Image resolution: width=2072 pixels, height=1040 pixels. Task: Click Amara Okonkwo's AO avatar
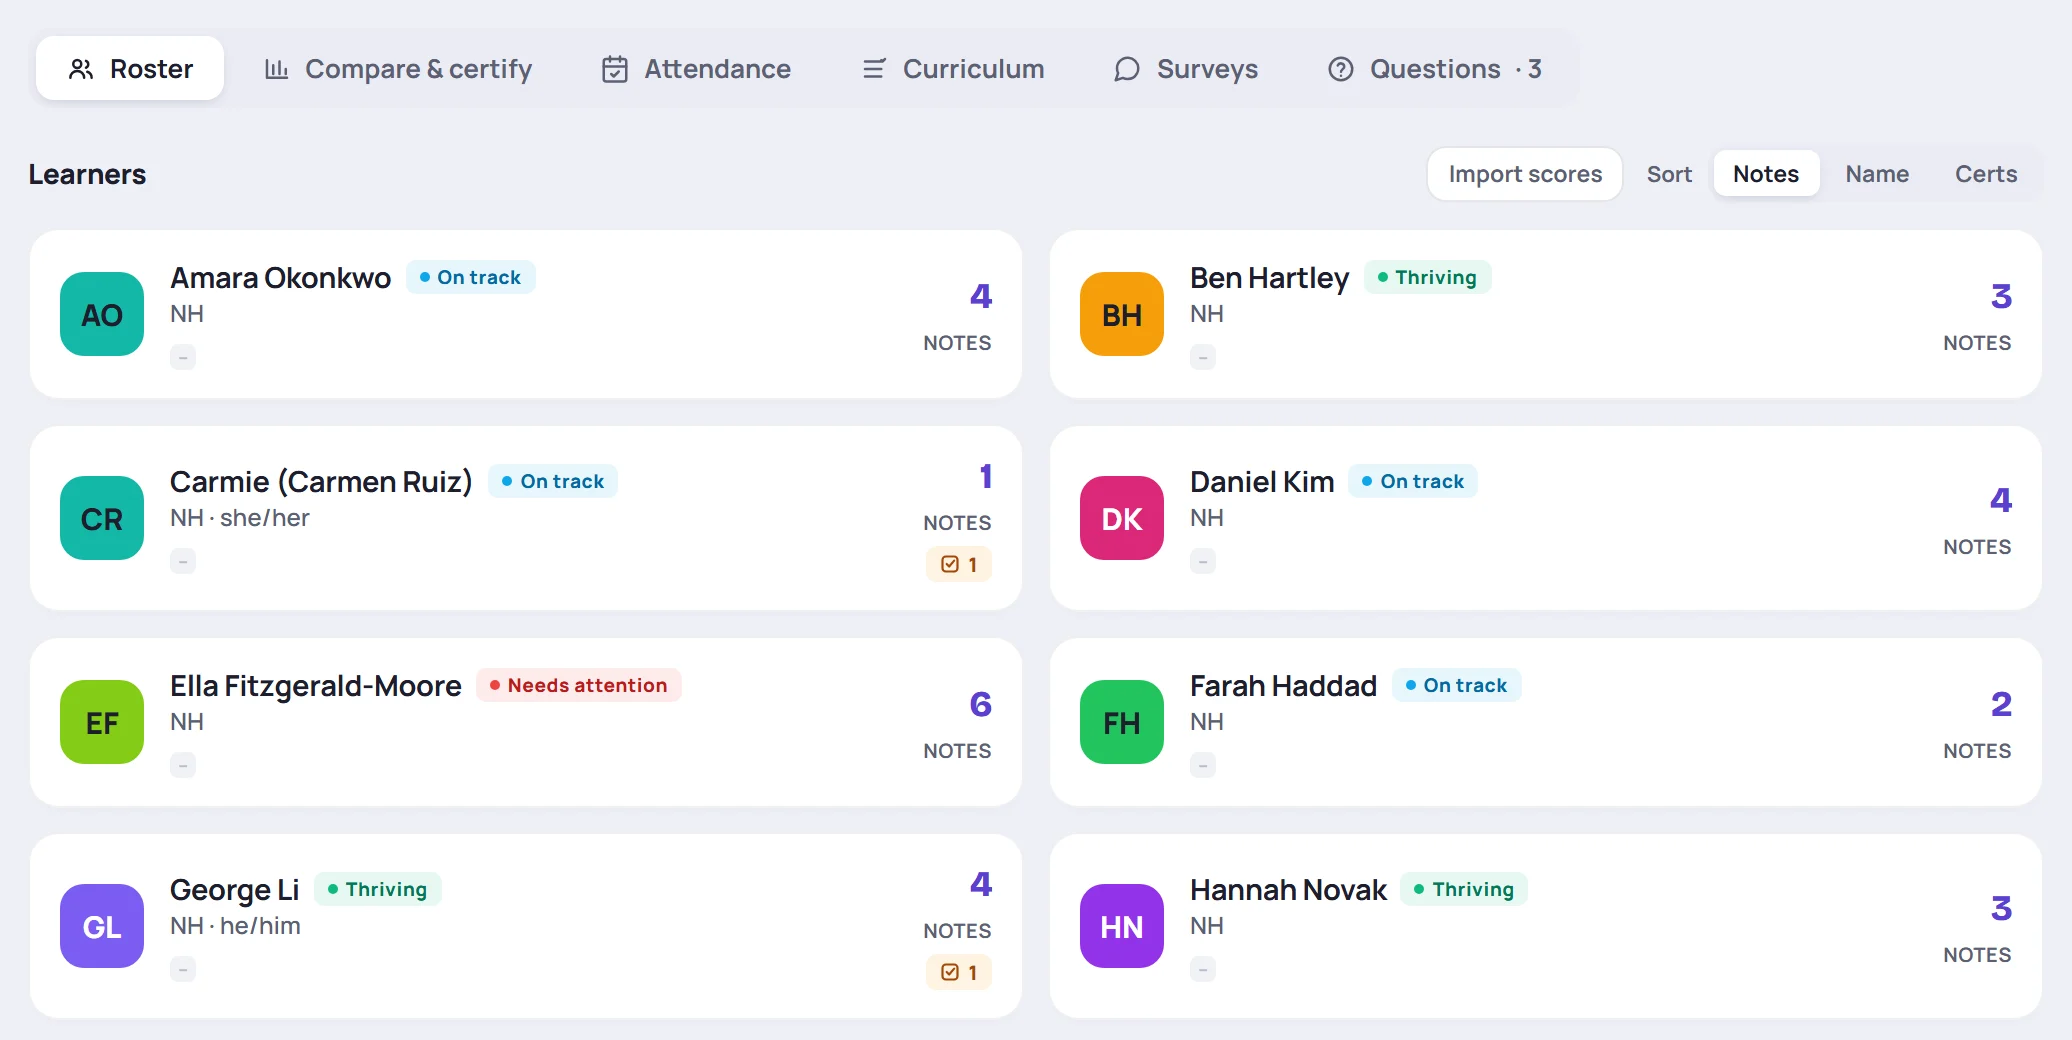102,314
